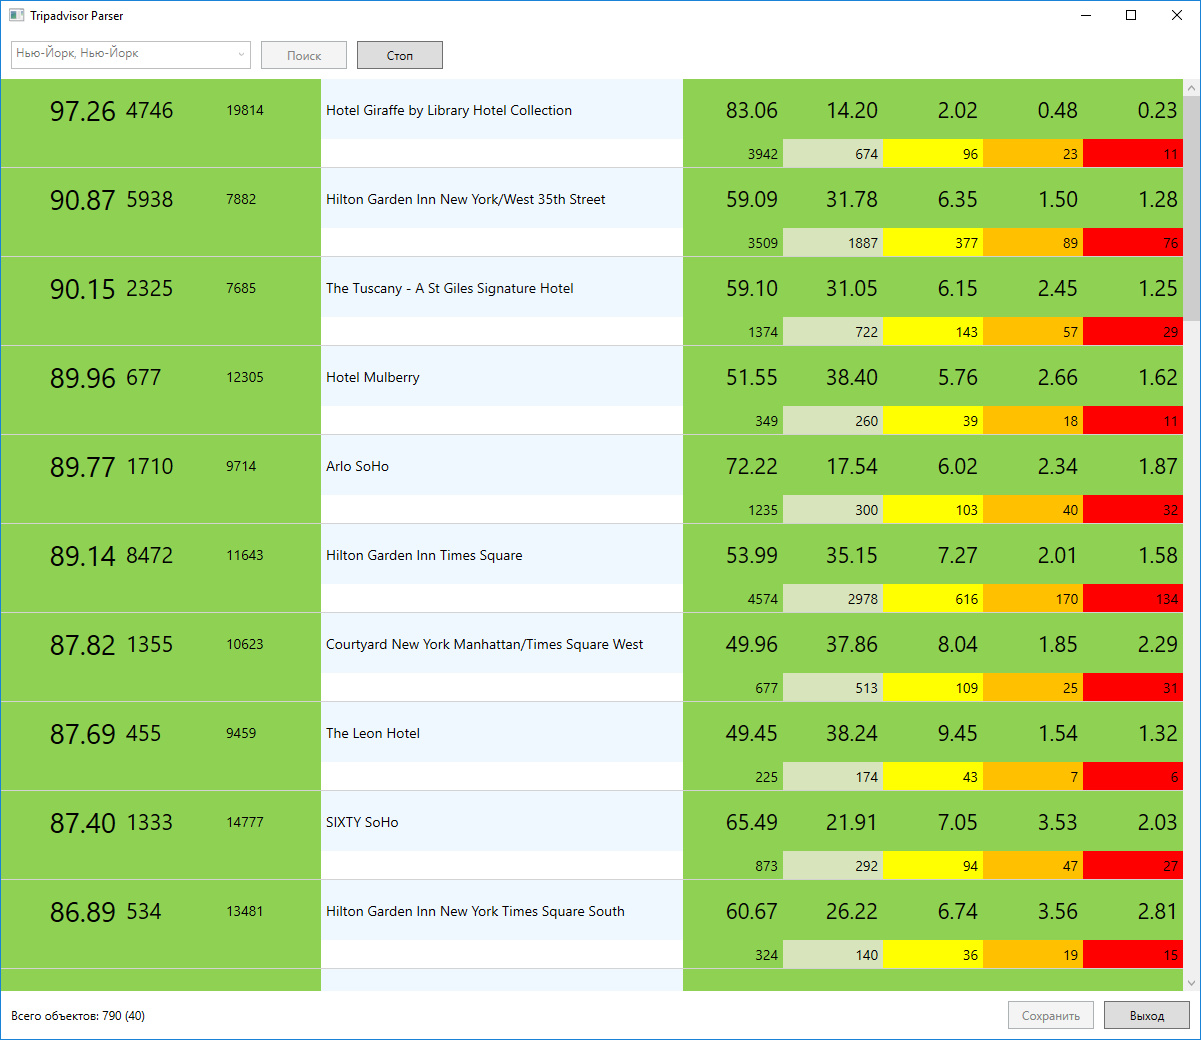Viewport: 1201px width, 1040px height.
Task: Click the Выход exit button
Action: [x=1147, y=1015]
